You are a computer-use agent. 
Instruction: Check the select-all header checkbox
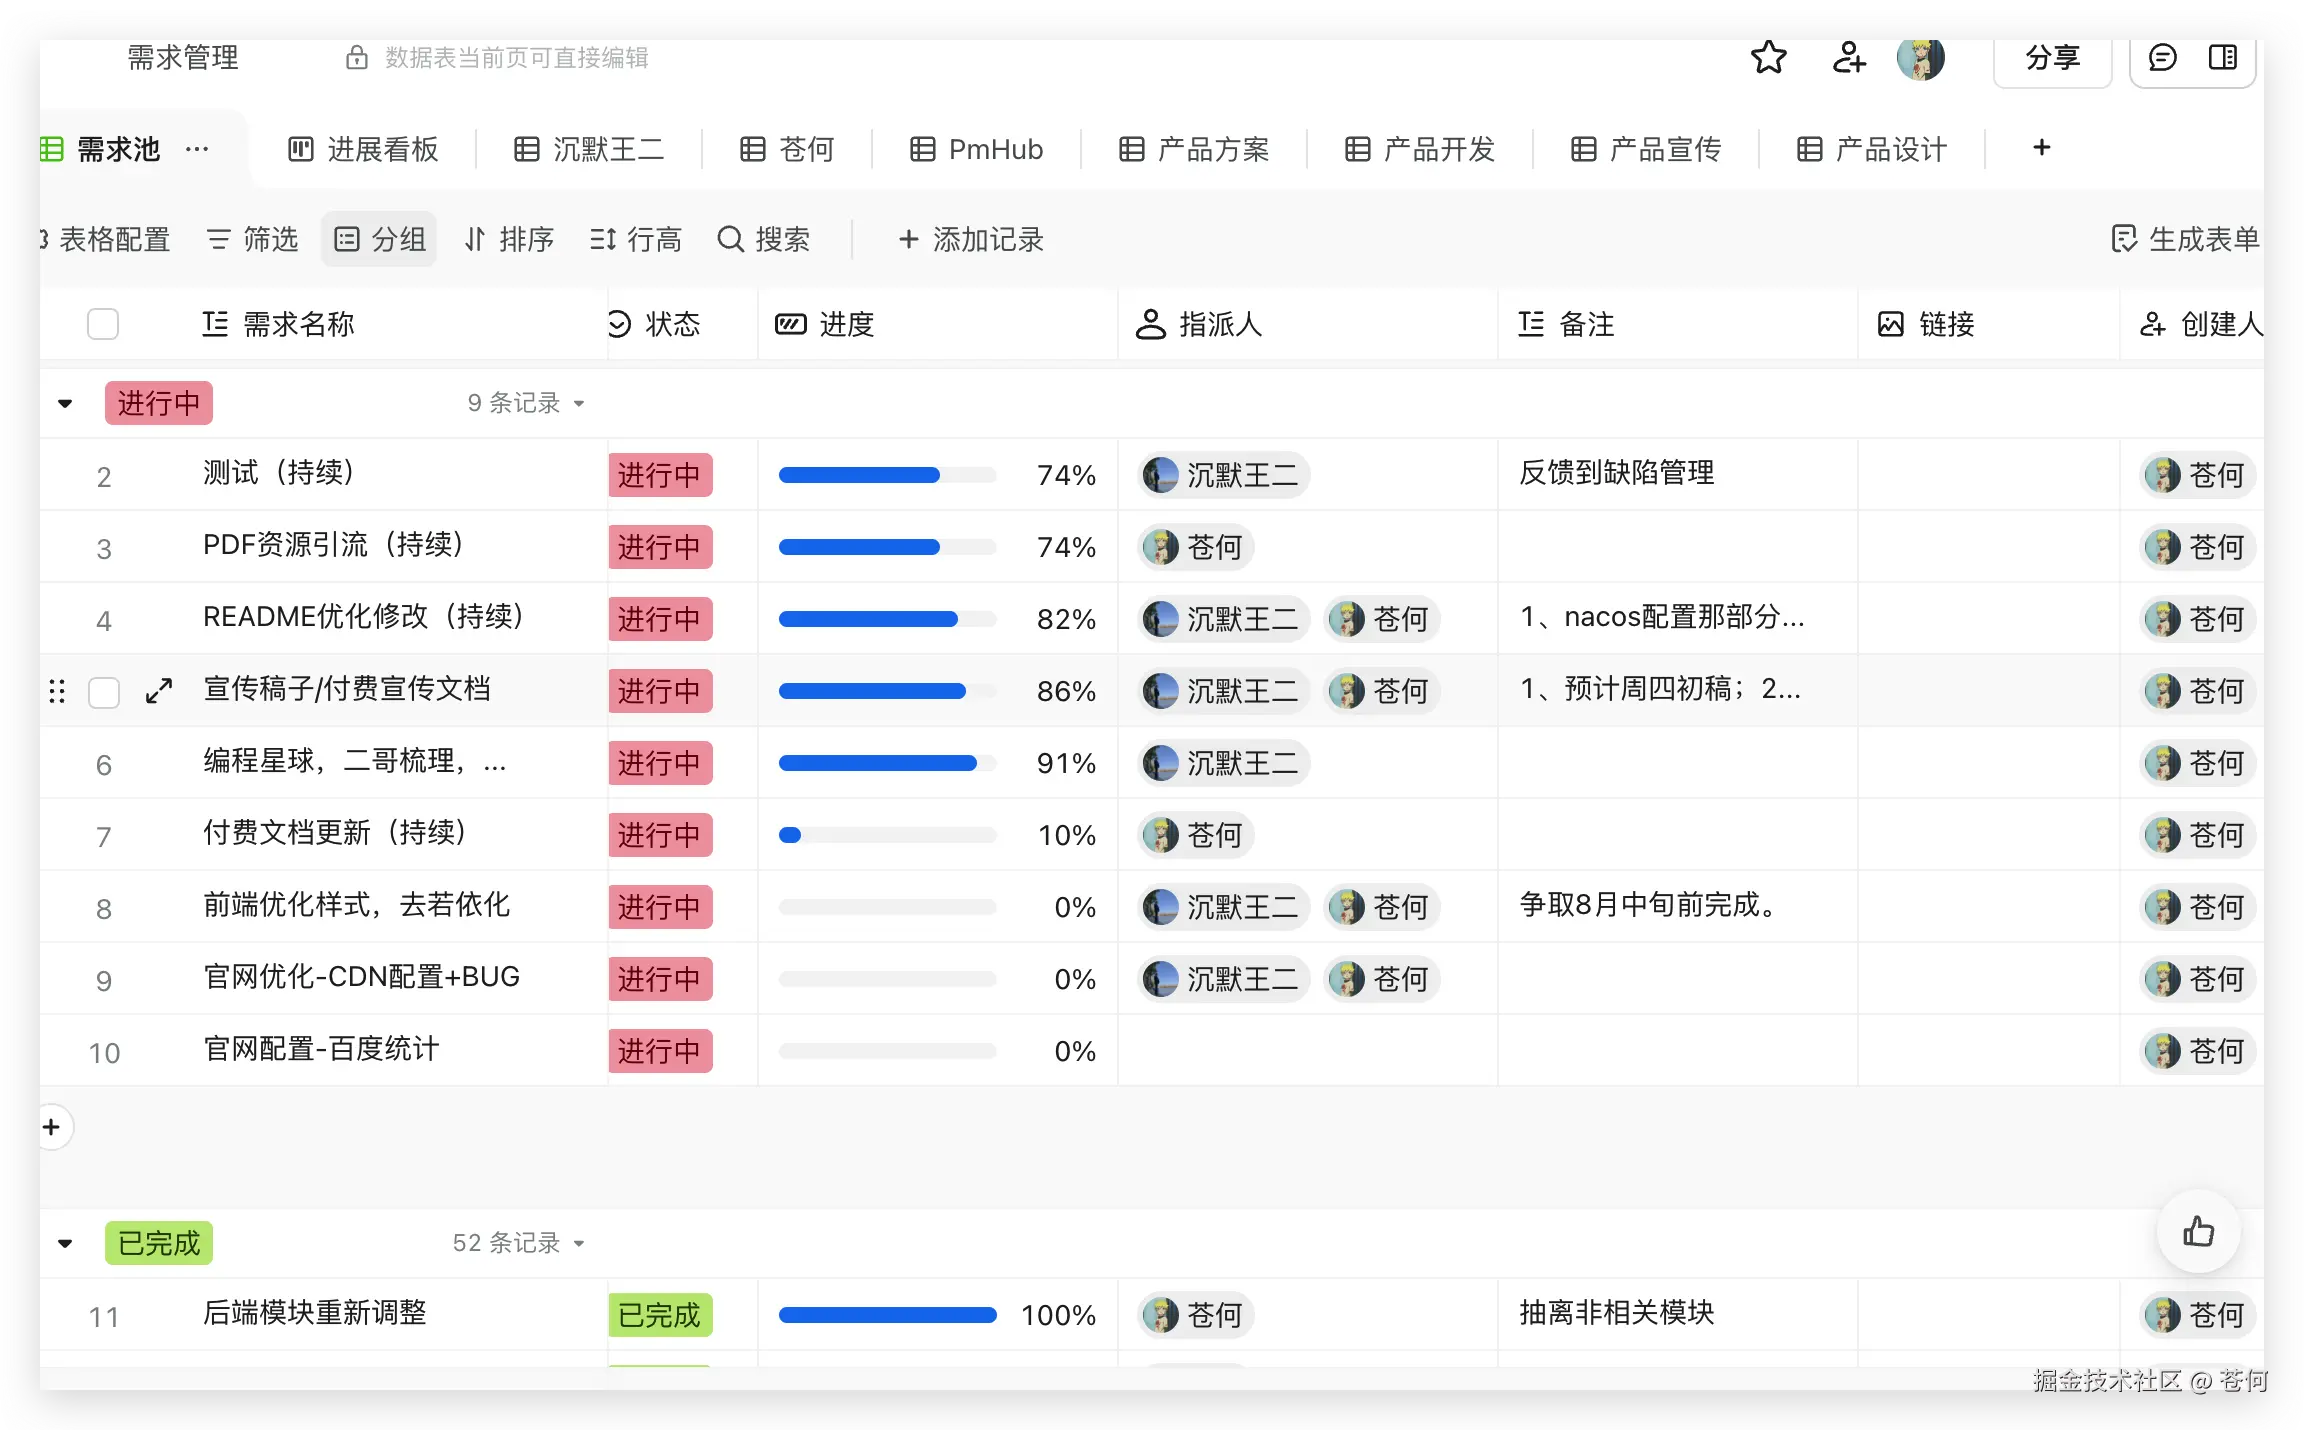point(103,324)
